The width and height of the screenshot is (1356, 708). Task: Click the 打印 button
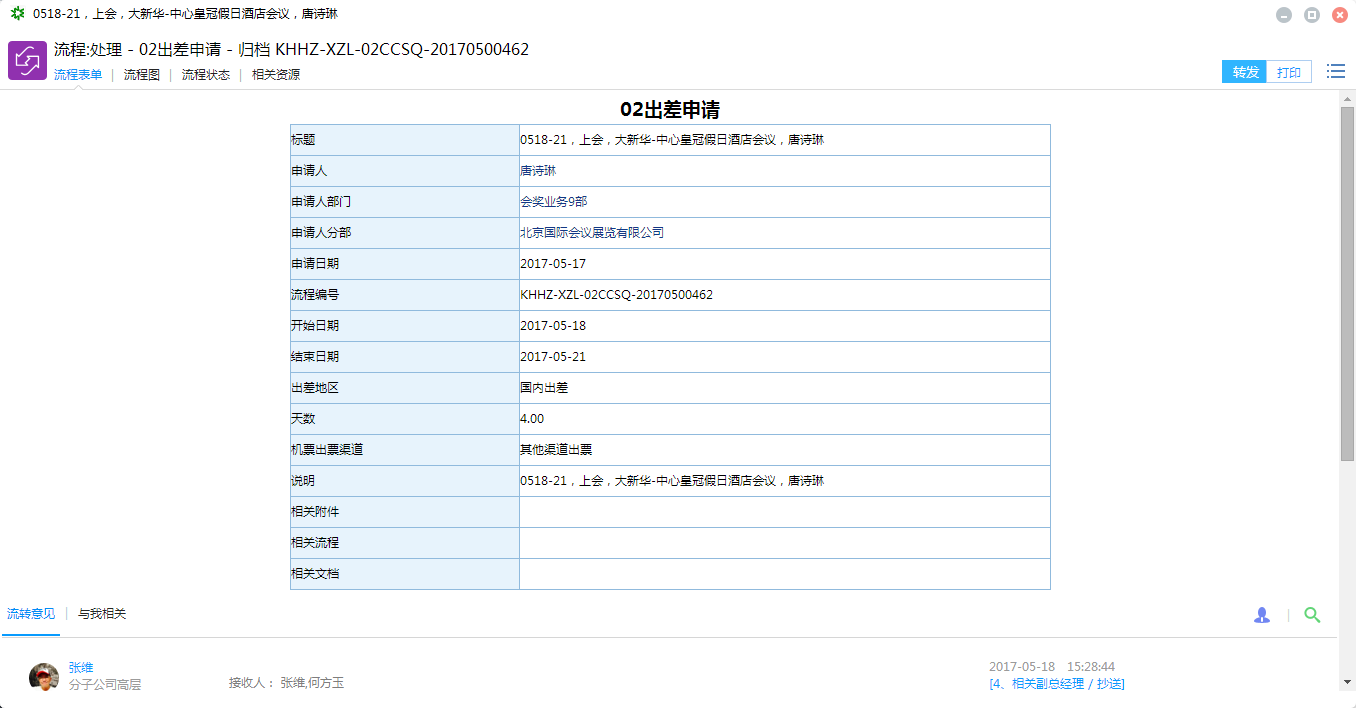tap(1289, 72)
